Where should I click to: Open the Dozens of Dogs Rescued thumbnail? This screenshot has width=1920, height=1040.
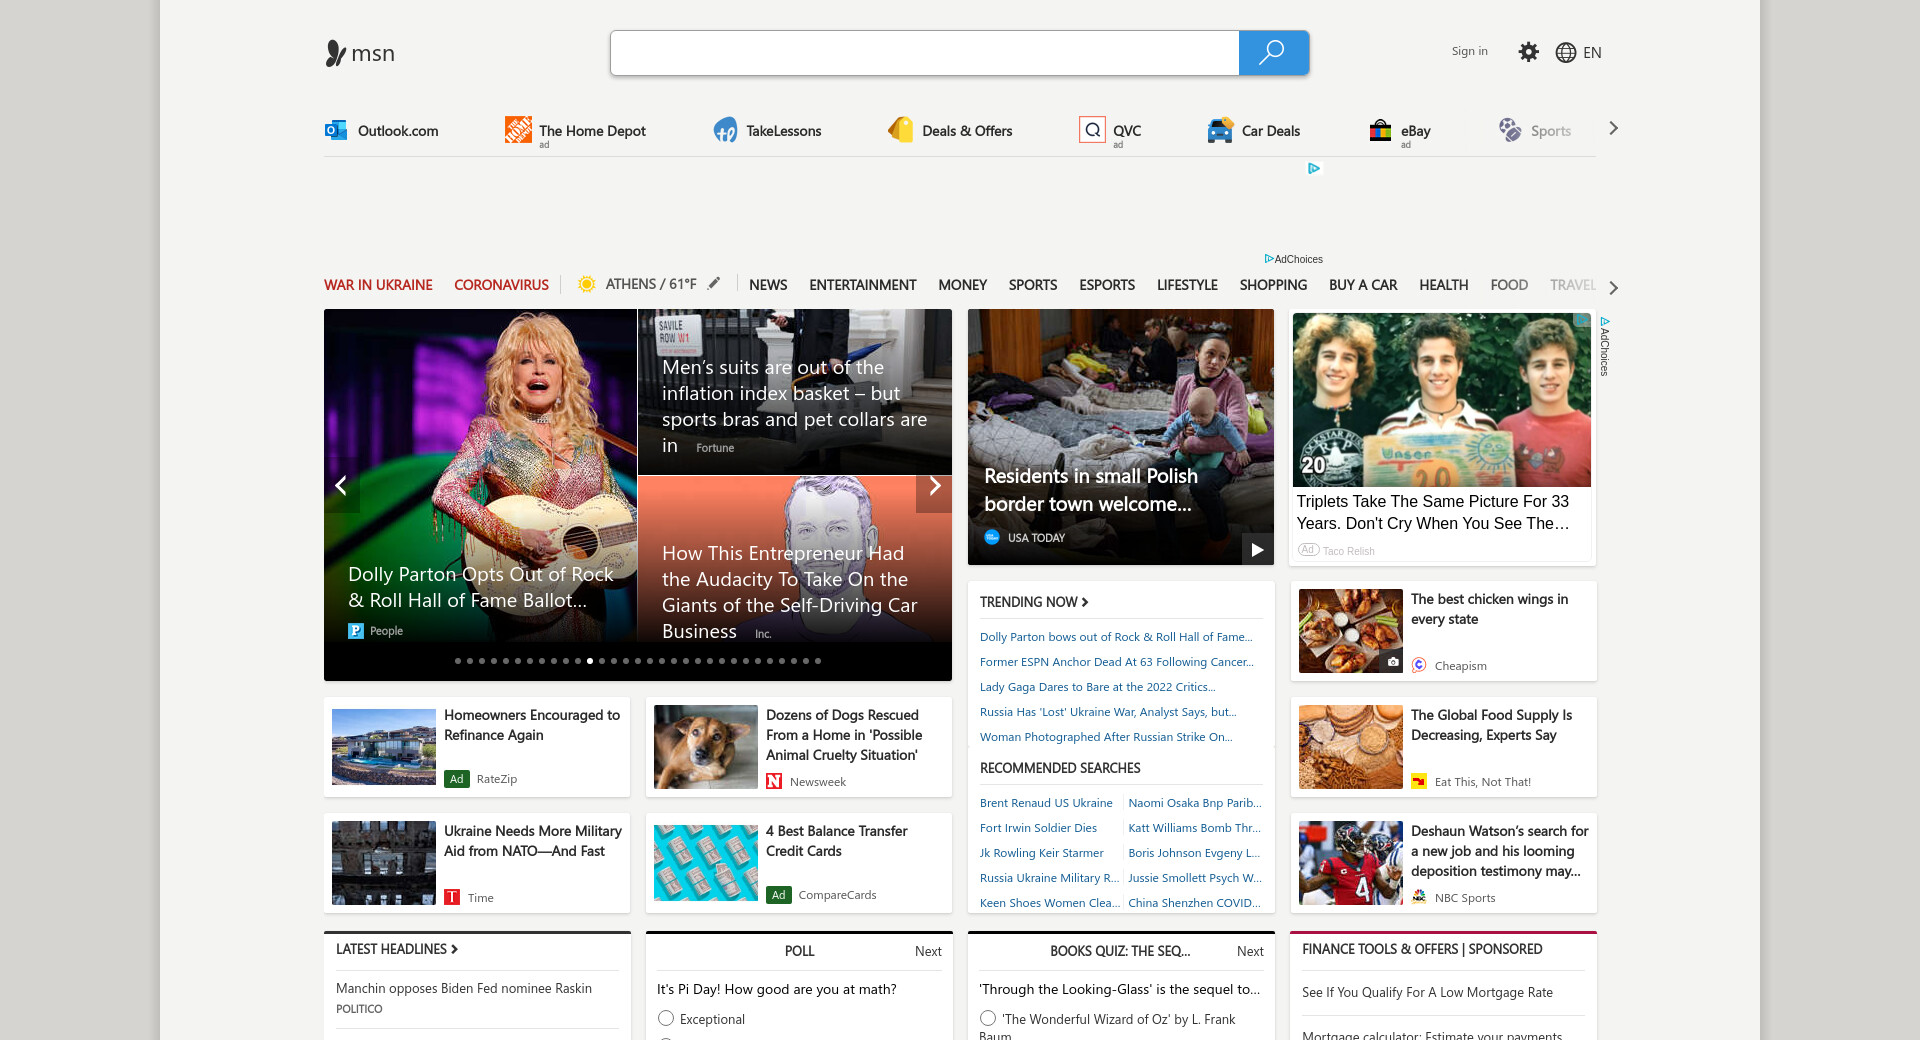click(x=706, y=747)
